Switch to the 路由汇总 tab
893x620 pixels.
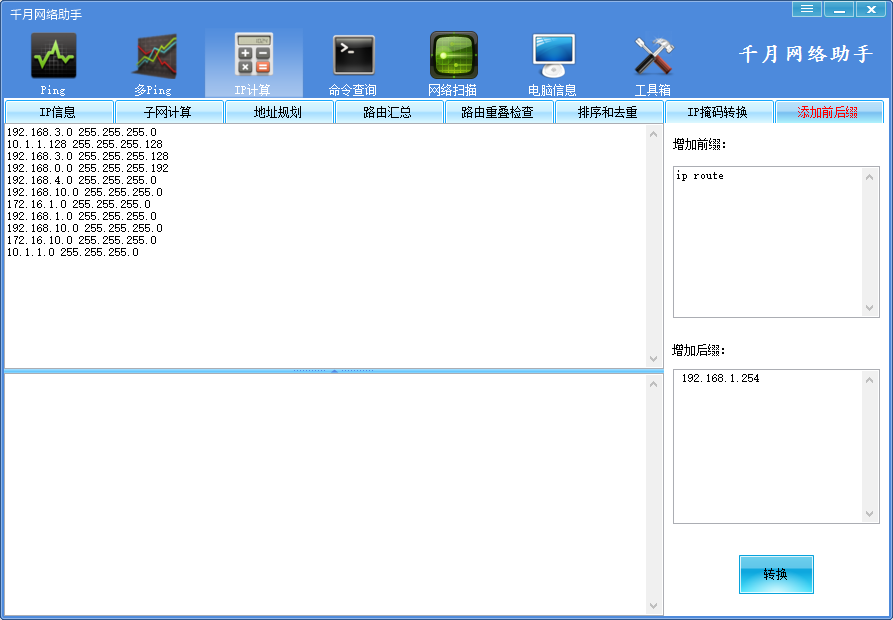coord(388,112)
